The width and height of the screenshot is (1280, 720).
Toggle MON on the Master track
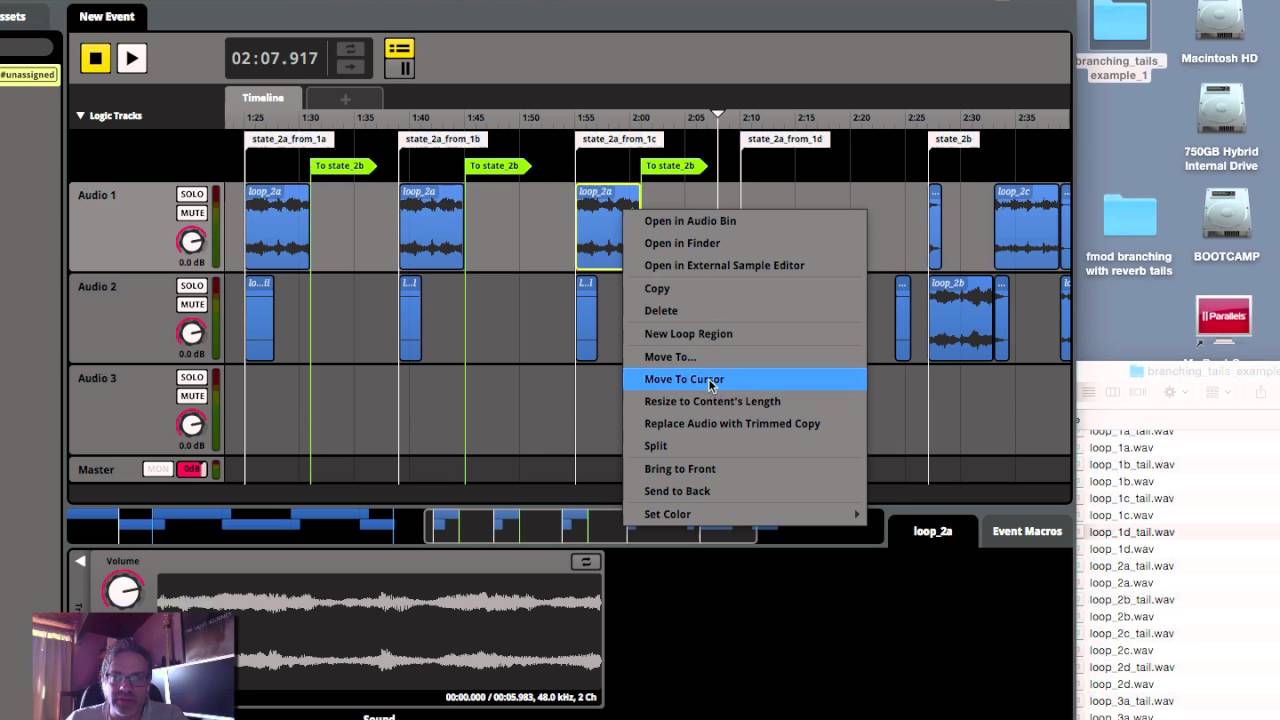(158, 469)
